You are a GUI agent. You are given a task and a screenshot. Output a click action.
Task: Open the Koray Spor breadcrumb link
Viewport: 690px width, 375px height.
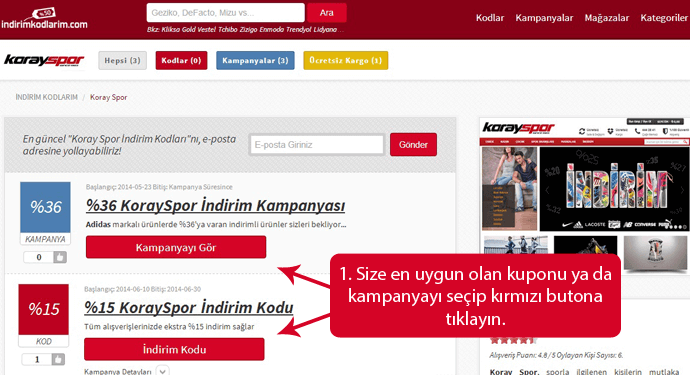pyautogui.click(x=108, y=97)
